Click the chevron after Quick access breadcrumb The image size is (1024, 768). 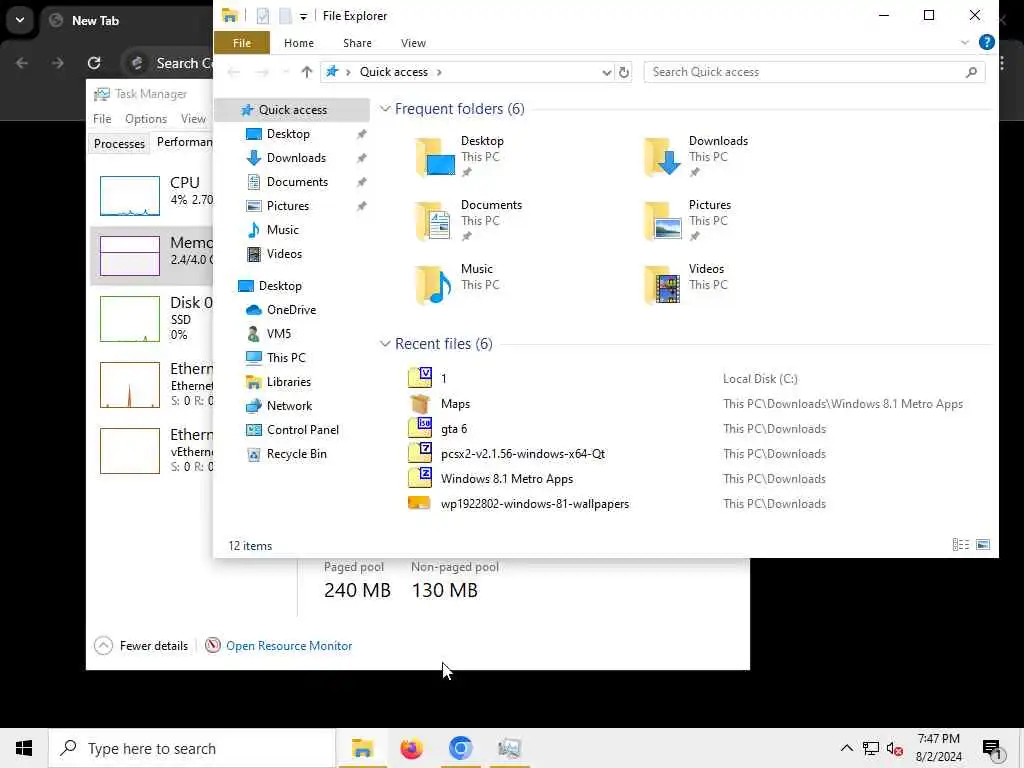[x=439, y=72]
